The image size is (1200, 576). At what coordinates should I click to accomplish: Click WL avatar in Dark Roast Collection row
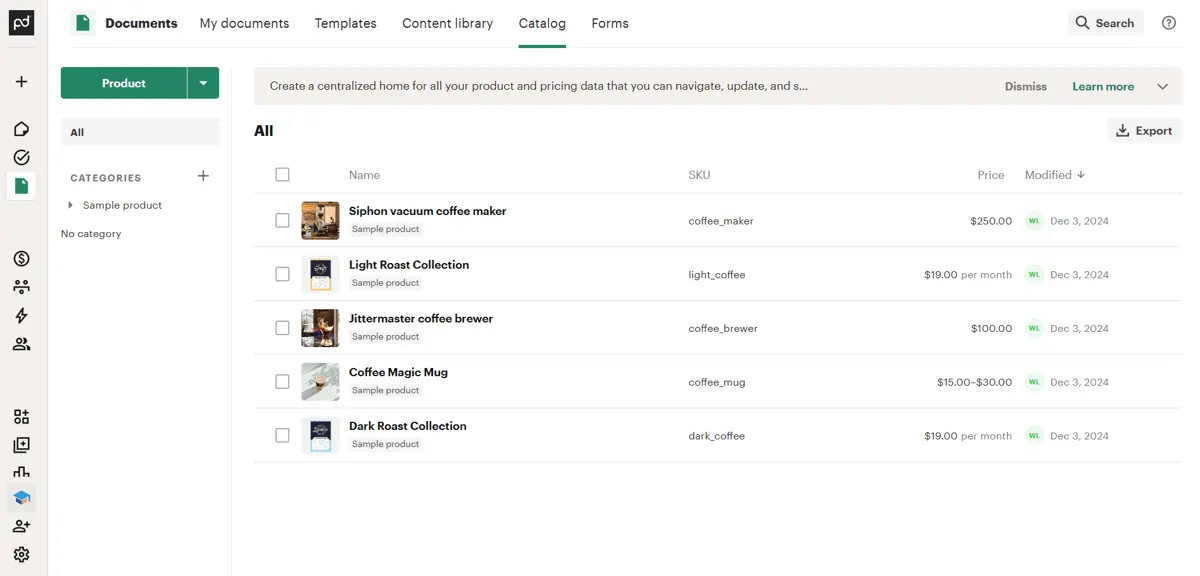(x=1034, y=436)
